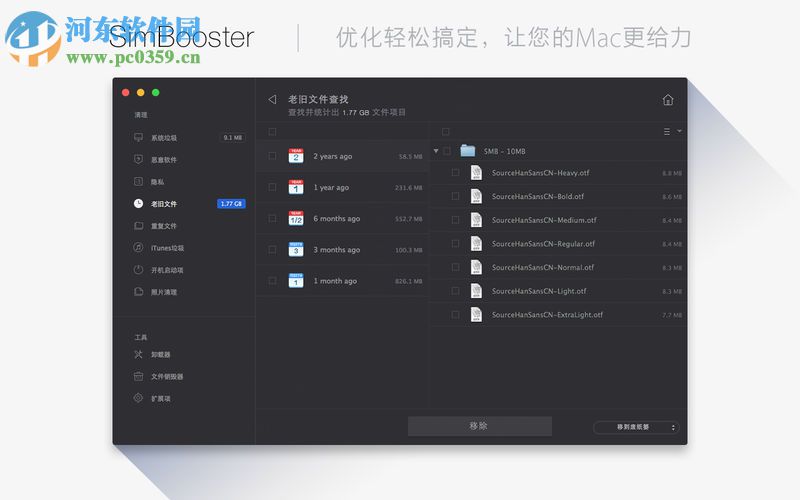Select the 照片清理 photo cleanup icon
Screen dimensions: 800x500
[138, 291]
